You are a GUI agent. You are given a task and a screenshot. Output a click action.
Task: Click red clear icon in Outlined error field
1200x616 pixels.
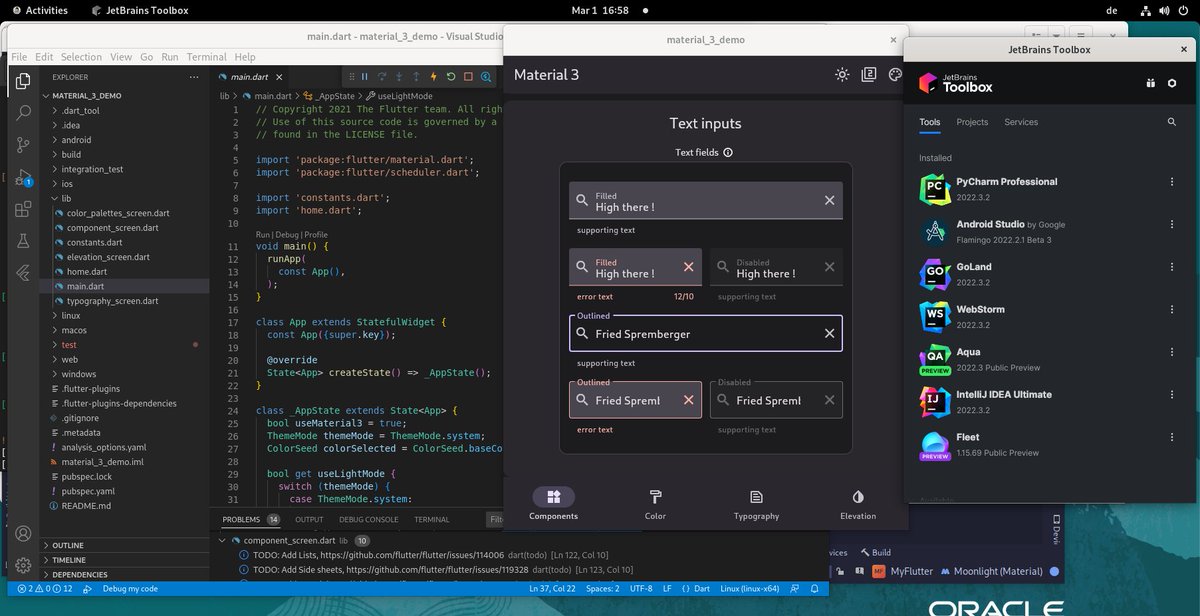(688, 400)
